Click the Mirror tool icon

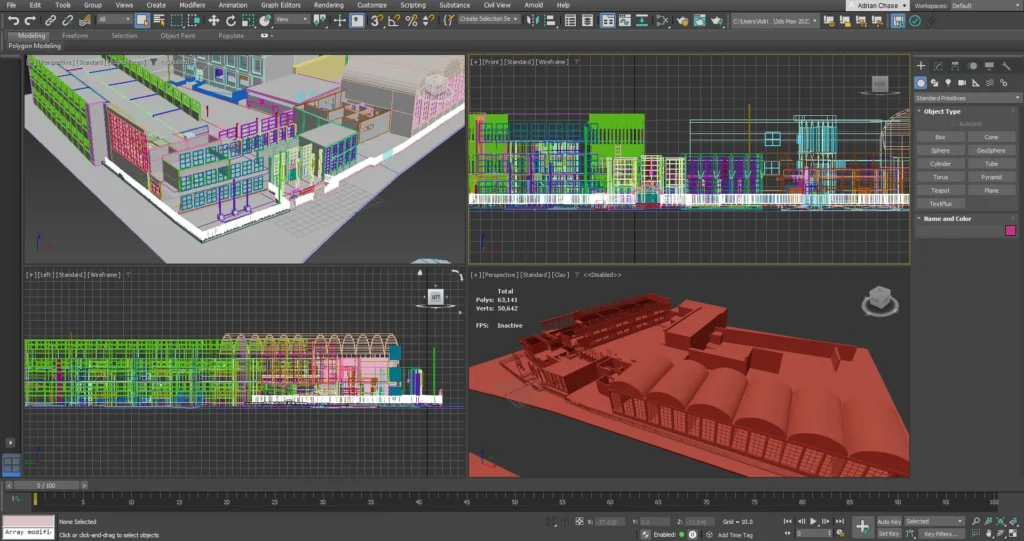click(x=533, y=21)
